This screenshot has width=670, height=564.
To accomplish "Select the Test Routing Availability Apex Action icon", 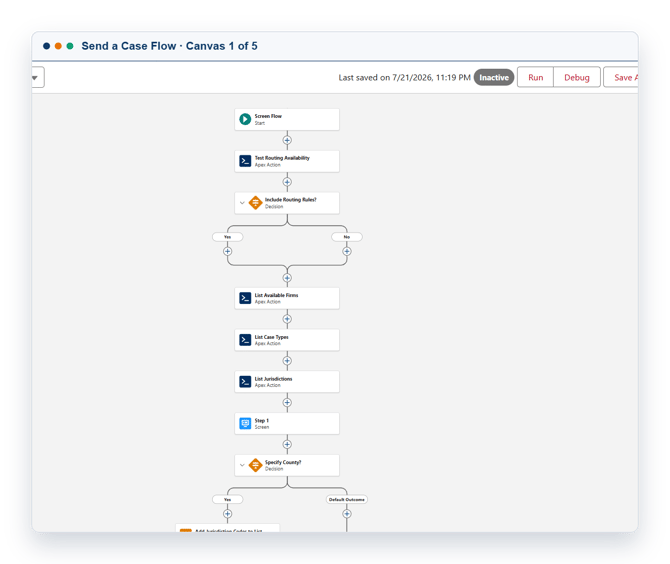I will pos(245,161).
